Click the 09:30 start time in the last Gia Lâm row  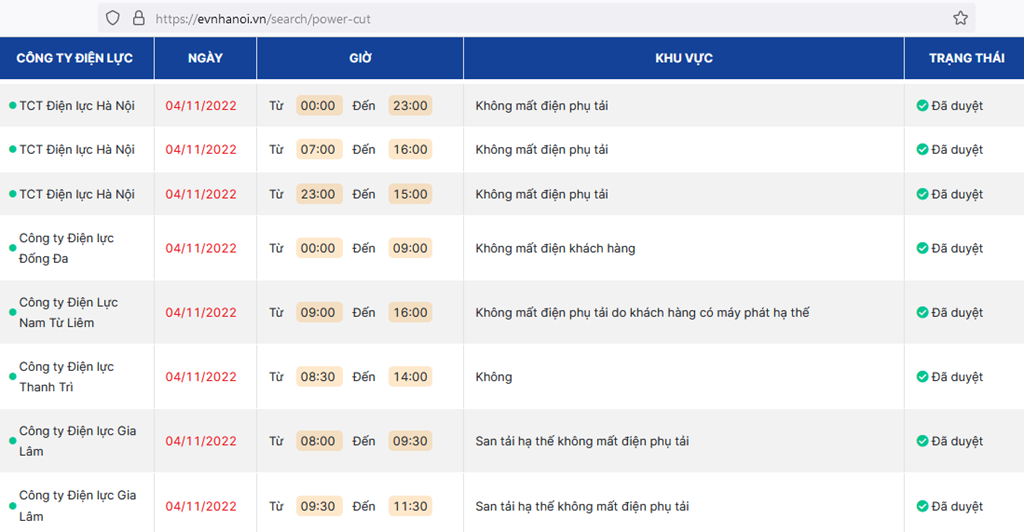coord(318,506)
